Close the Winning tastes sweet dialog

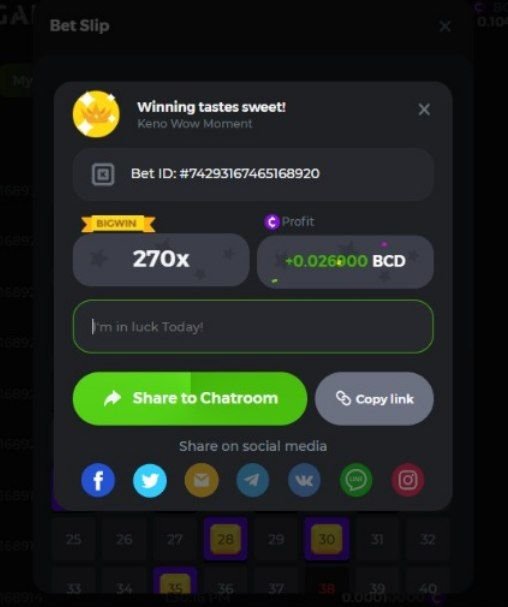coord(424,110)
